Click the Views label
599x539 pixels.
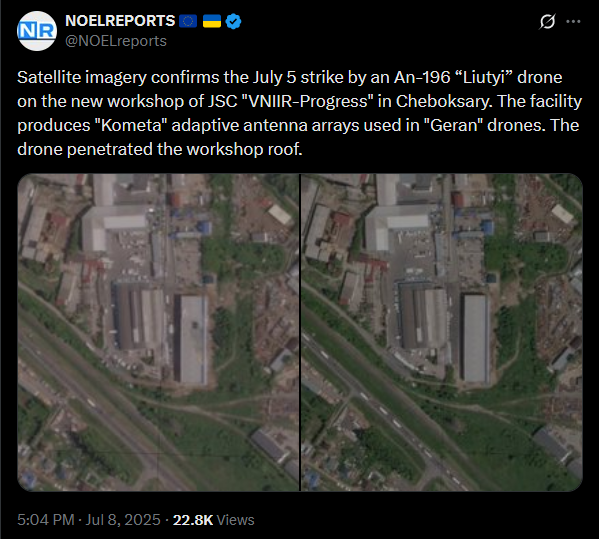tap(235, 520)
